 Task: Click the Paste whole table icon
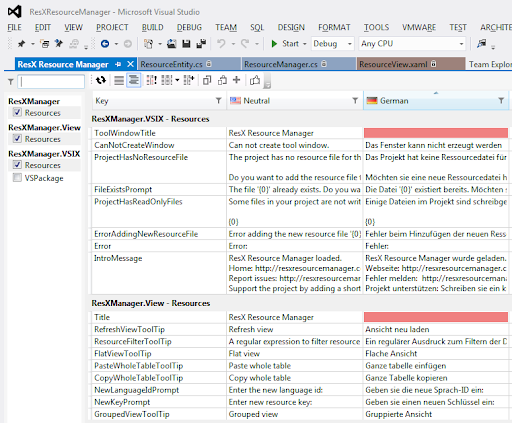(x=222, y=80)
